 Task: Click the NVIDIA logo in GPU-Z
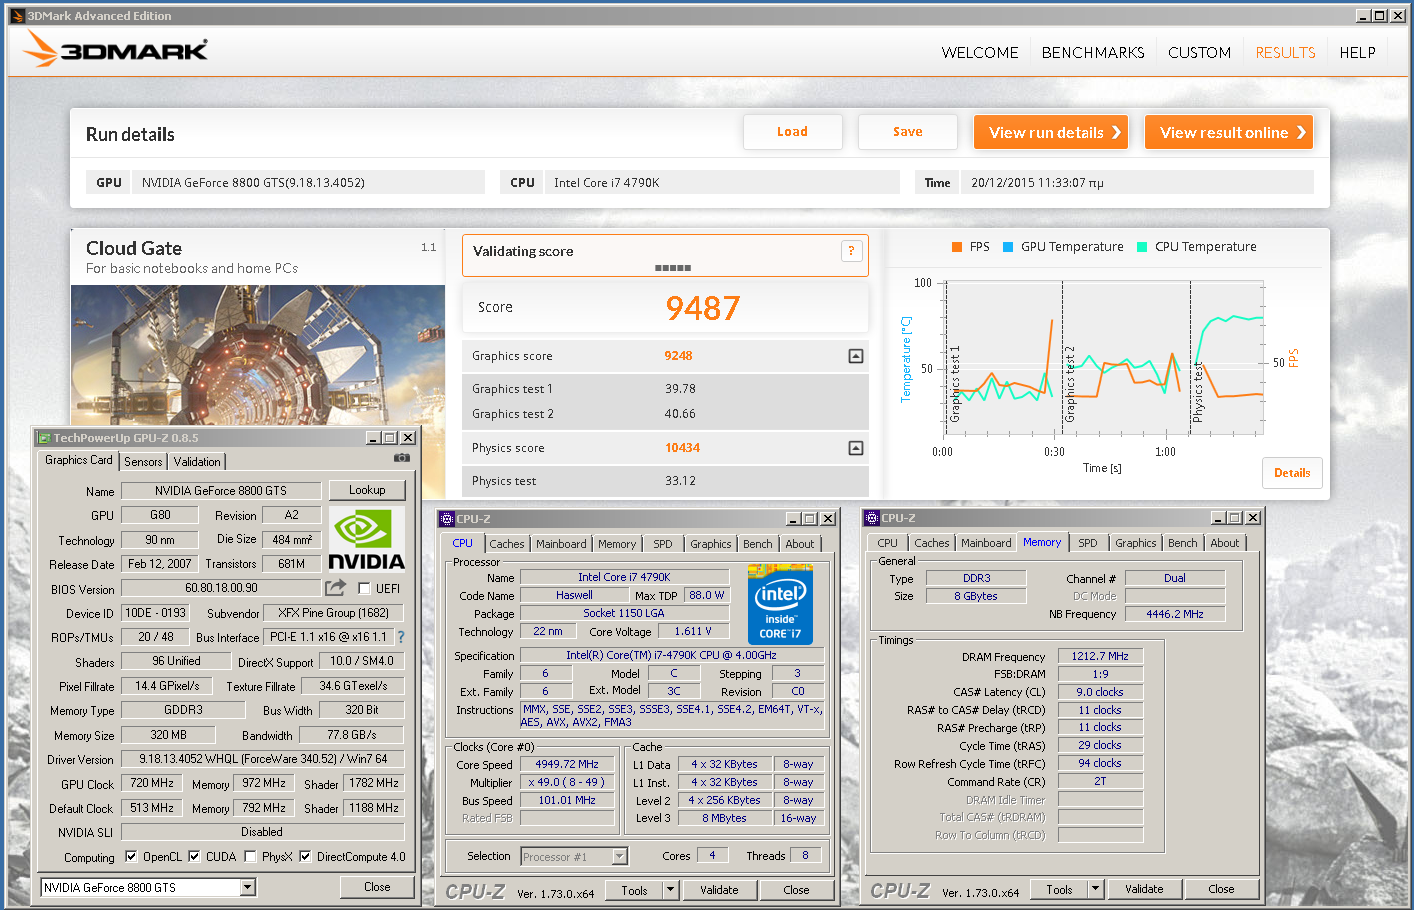pos(367,540)
